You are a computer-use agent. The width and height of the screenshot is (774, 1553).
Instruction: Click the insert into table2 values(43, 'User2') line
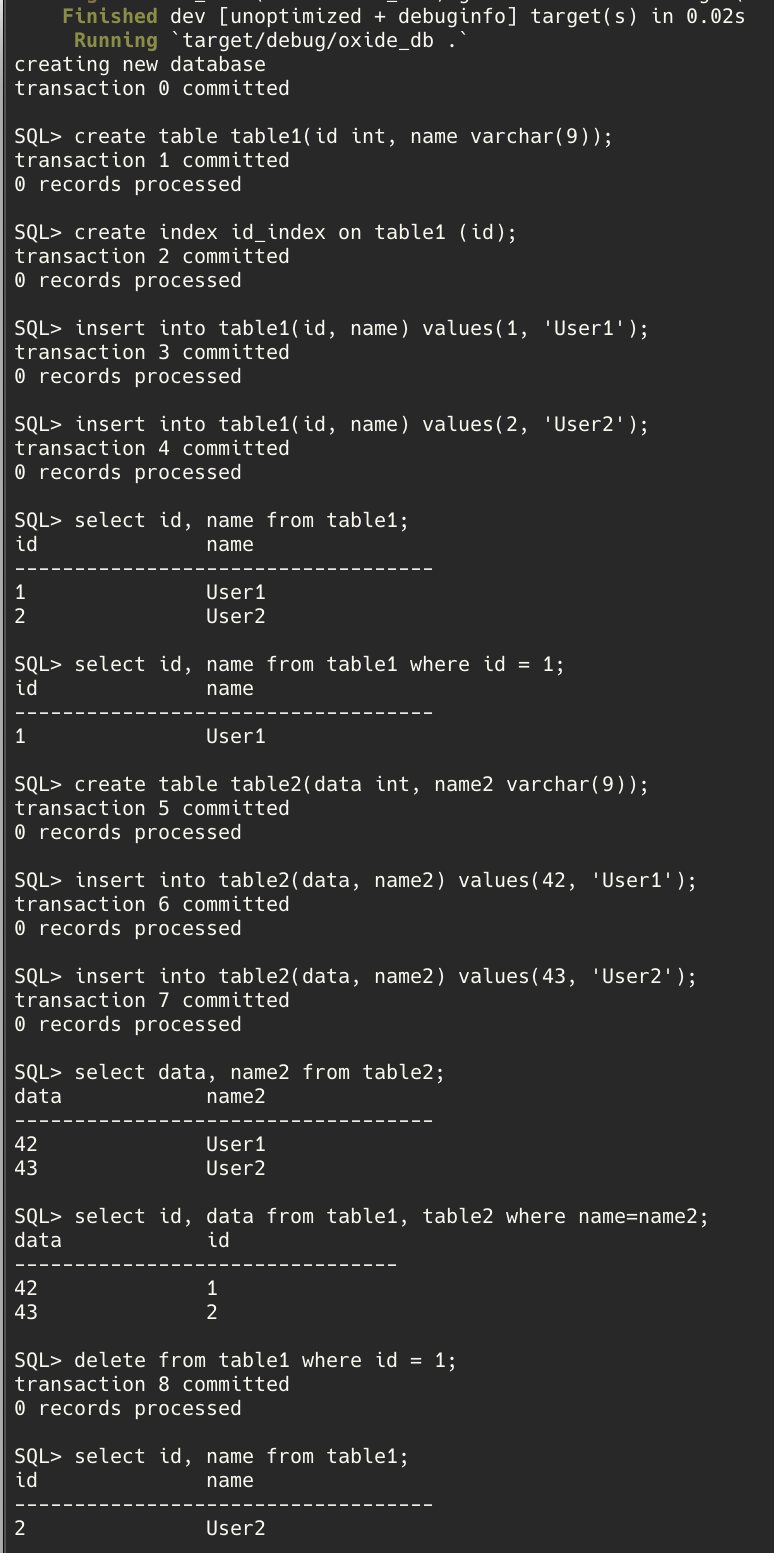(x=355, y=976)
